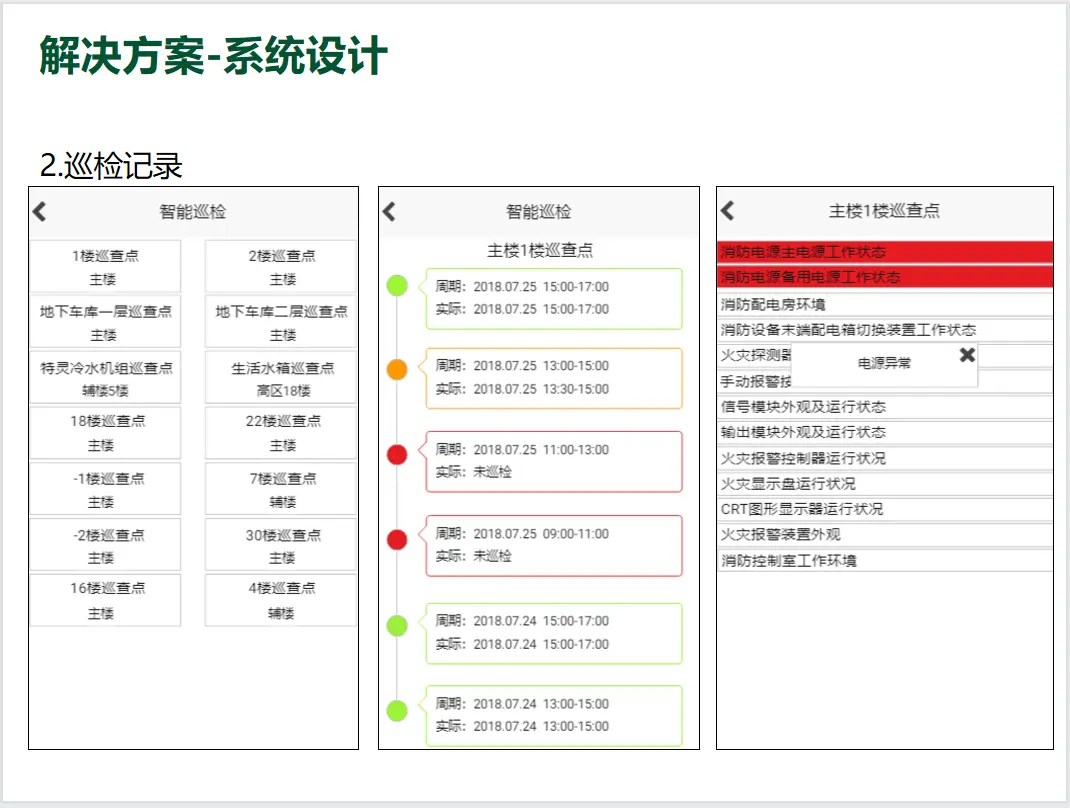Click the partly covered 火灾探测 row
The height and width of the screenshot is (808, 1070).
[755, 356]
